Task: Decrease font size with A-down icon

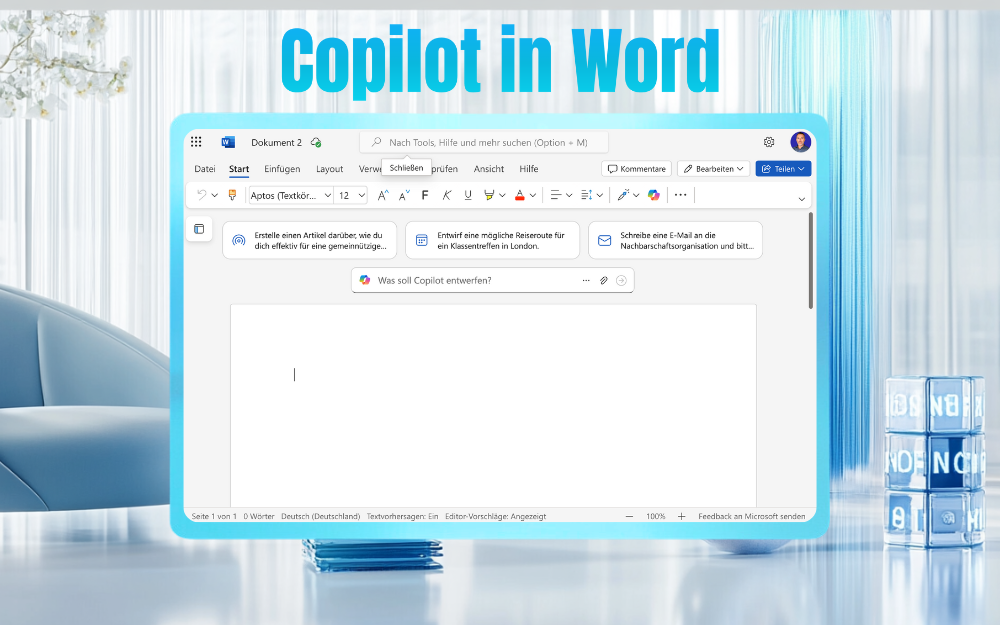Action: coord(404,195)
